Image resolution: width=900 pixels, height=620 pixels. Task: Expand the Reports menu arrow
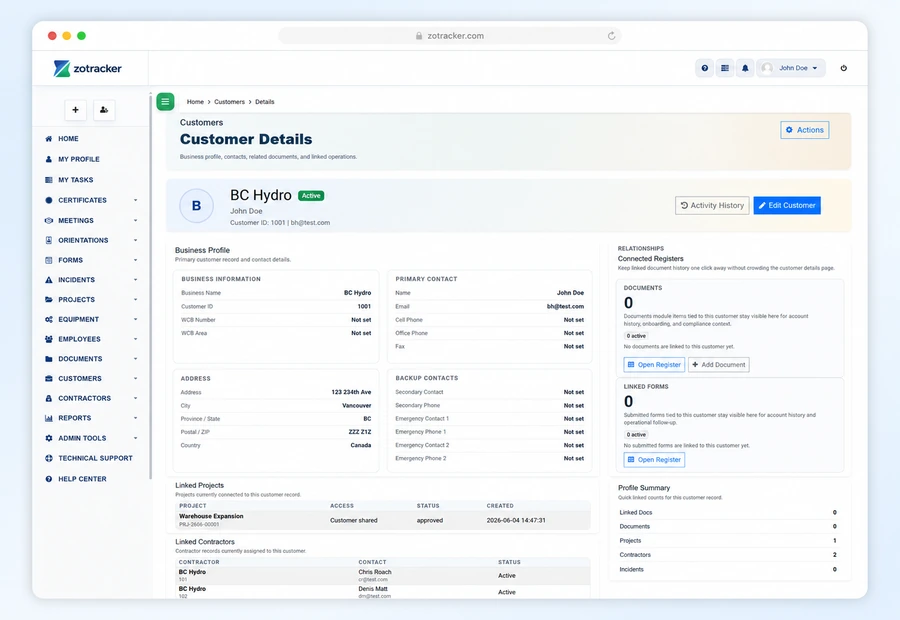point(135,418)
